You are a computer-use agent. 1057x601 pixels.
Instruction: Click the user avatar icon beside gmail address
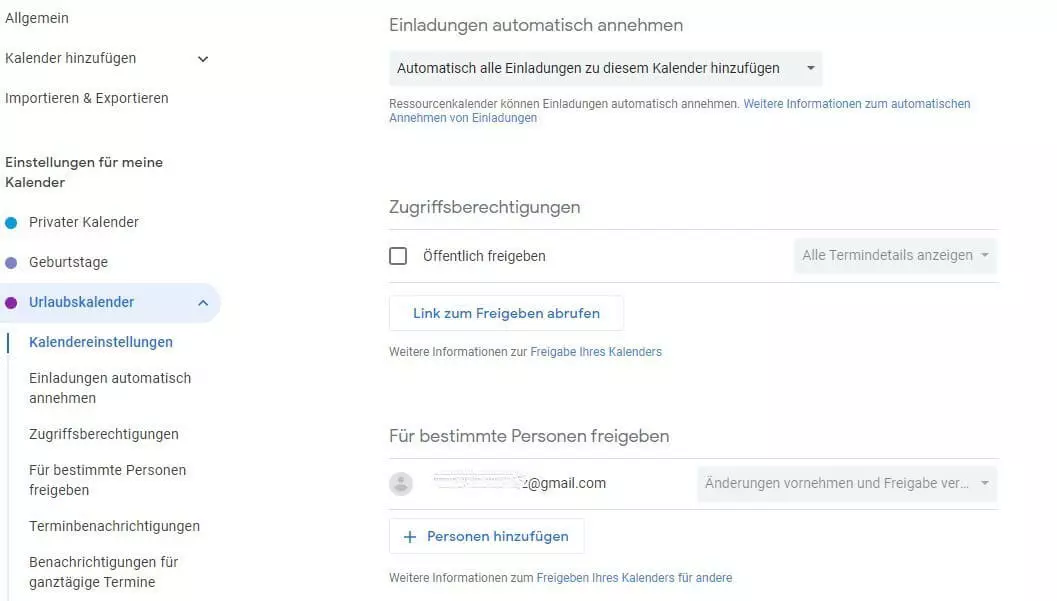coord(401,484)
